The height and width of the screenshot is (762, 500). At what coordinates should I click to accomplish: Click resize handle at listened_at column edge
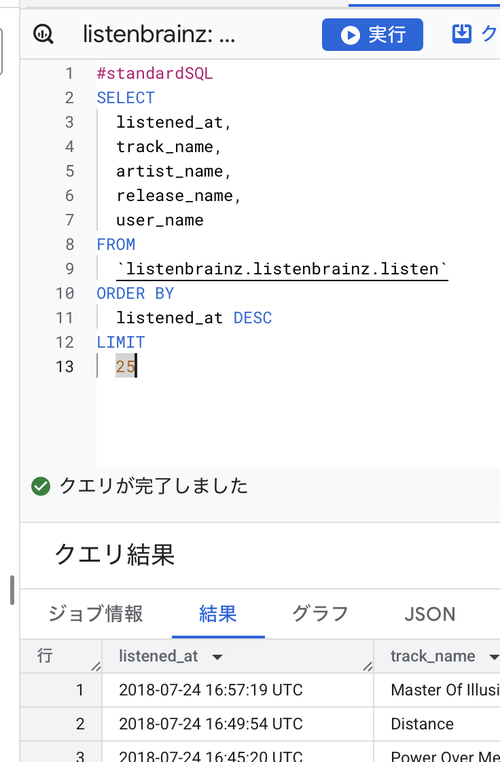pos(367,666)
